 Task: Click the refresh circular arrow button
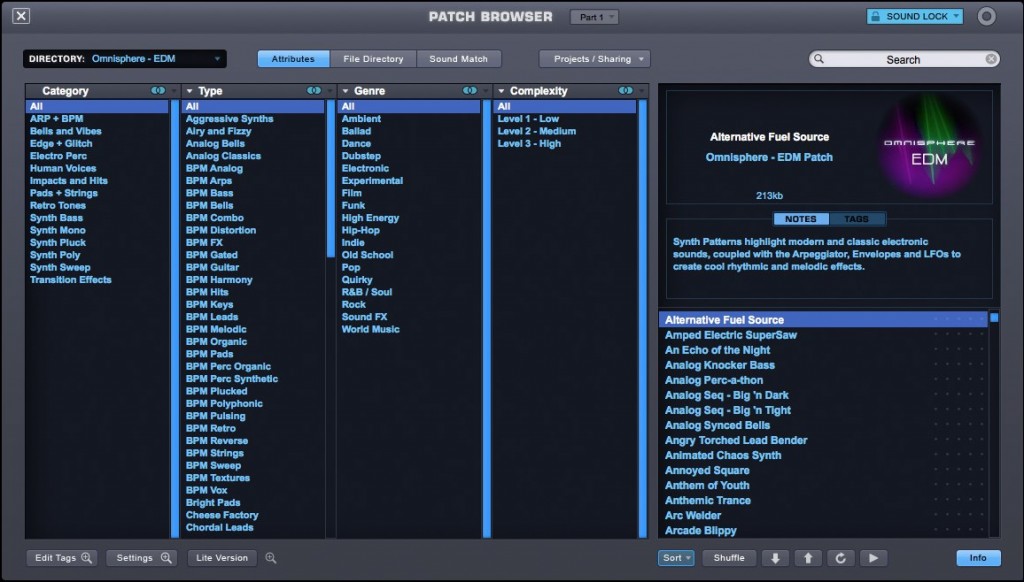(x=840, y=558)
